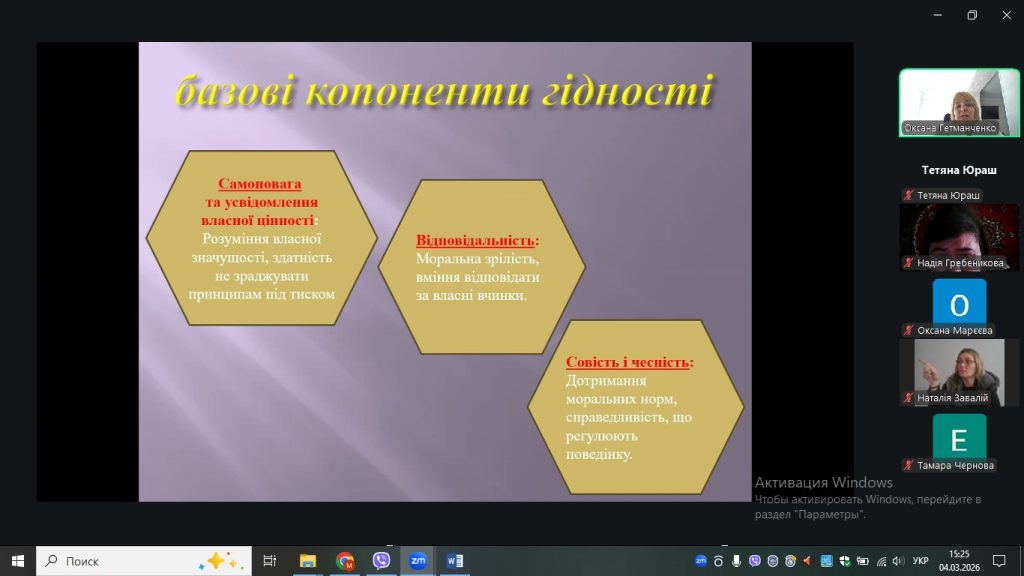Switch to Microsoft Word in taskbar
Screen dimensions: 1024x576
pos(455,561)
